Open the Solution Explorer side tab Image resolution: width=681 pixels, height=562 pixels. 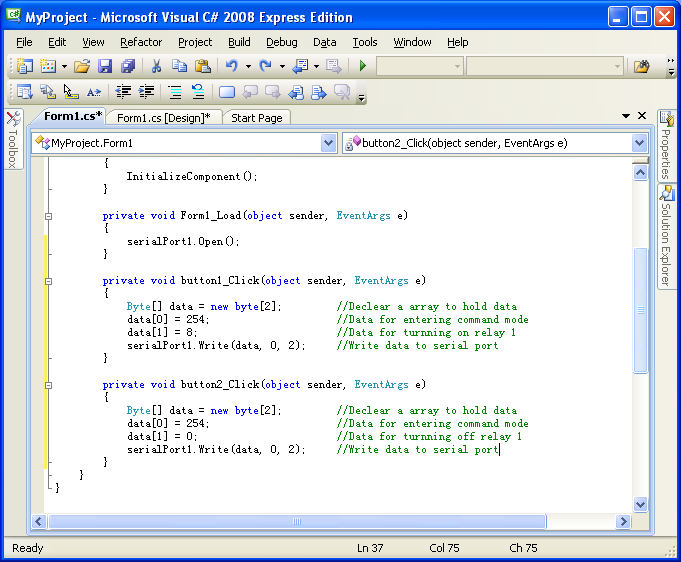(666, 236)
